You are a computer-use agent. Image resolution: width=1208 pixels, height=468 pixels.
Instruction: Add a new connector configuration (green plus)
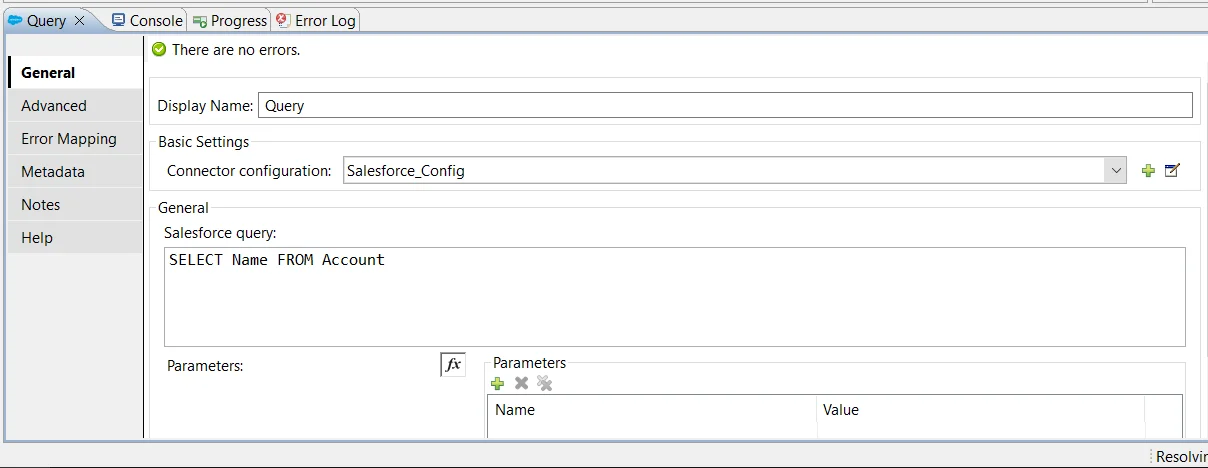click(x=1148, y=171)
